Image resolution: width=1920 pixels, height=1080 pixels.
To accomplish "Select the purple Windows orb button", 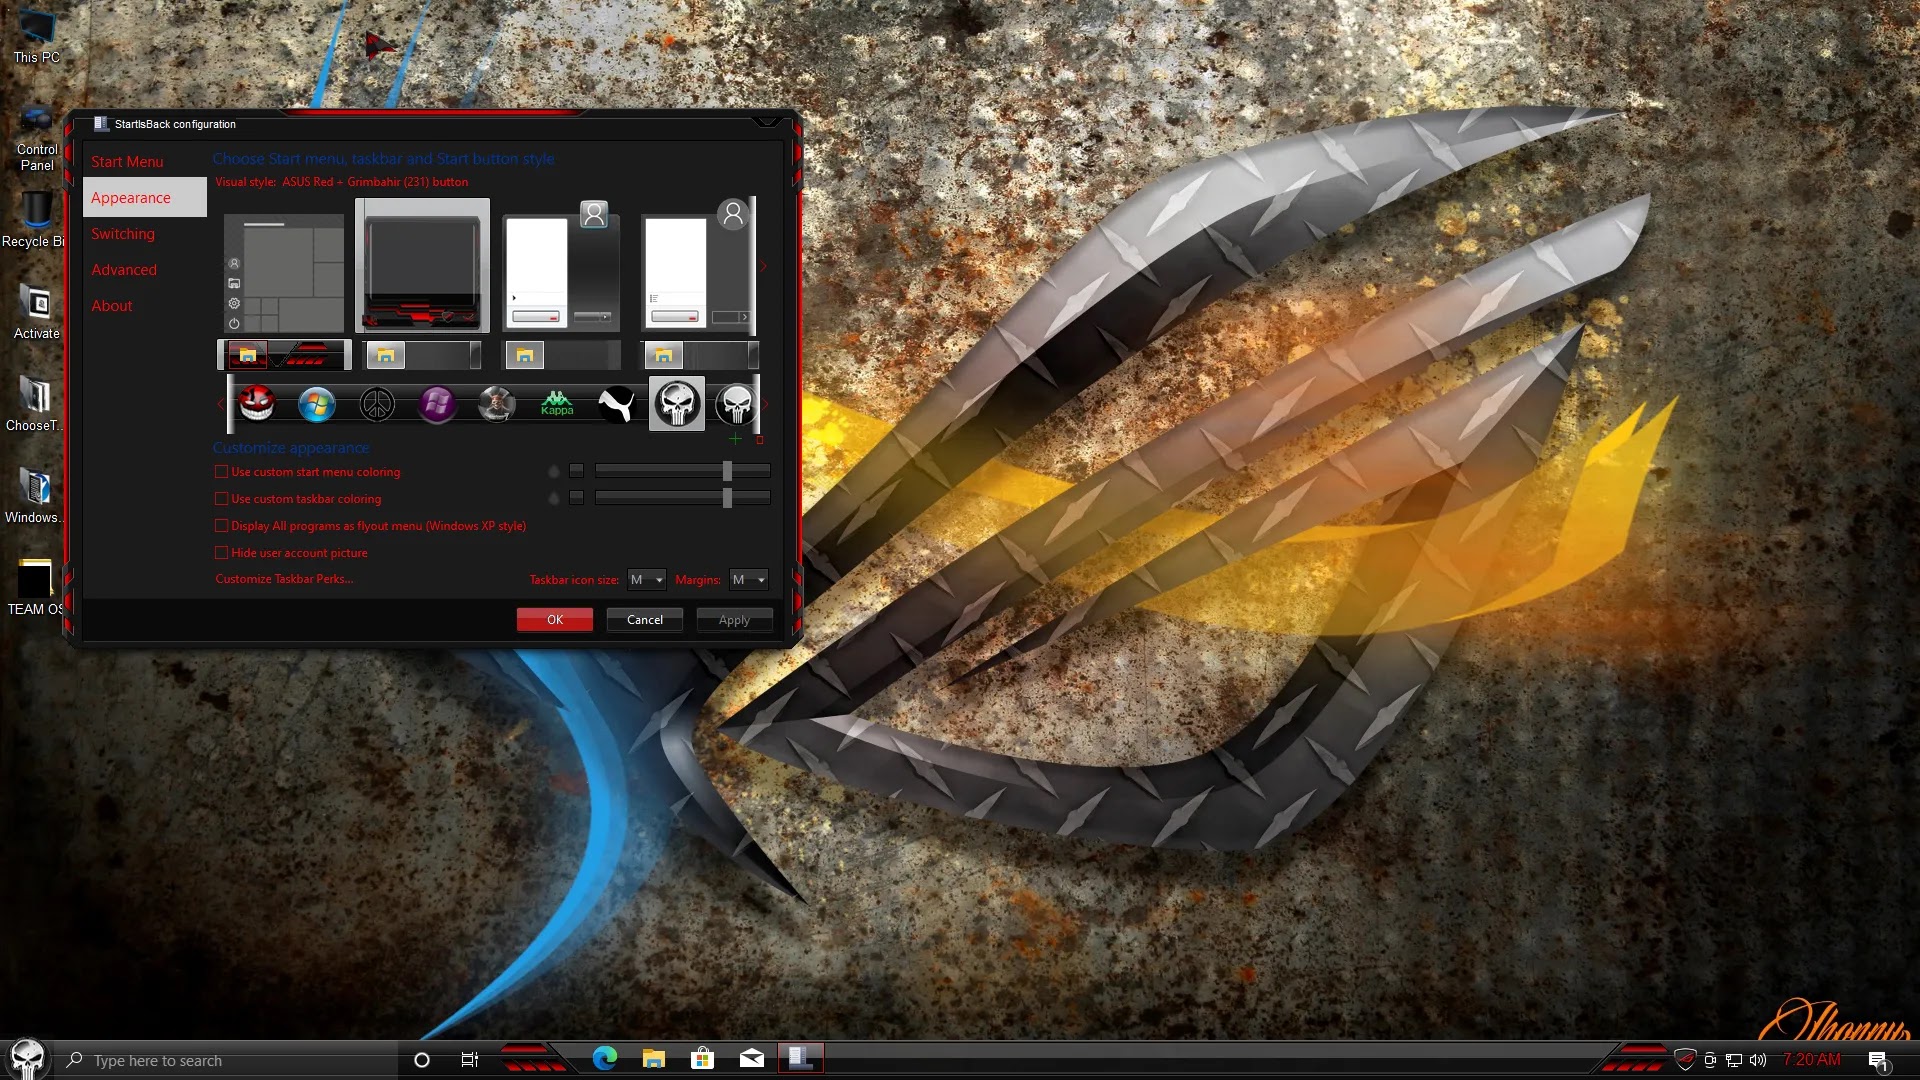I will click(x=437, y=404).
